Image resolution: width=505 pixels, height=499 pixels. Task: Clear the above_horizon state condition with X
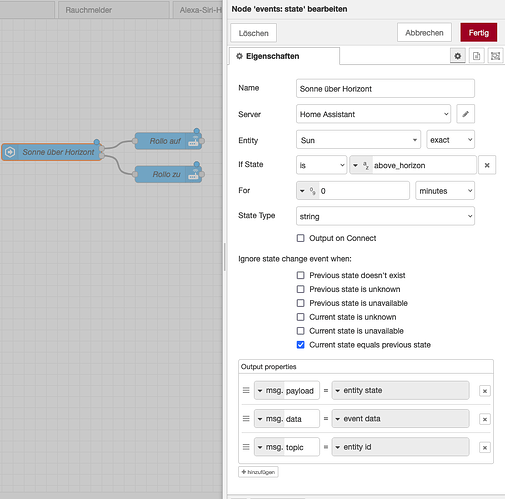point(487,165)
